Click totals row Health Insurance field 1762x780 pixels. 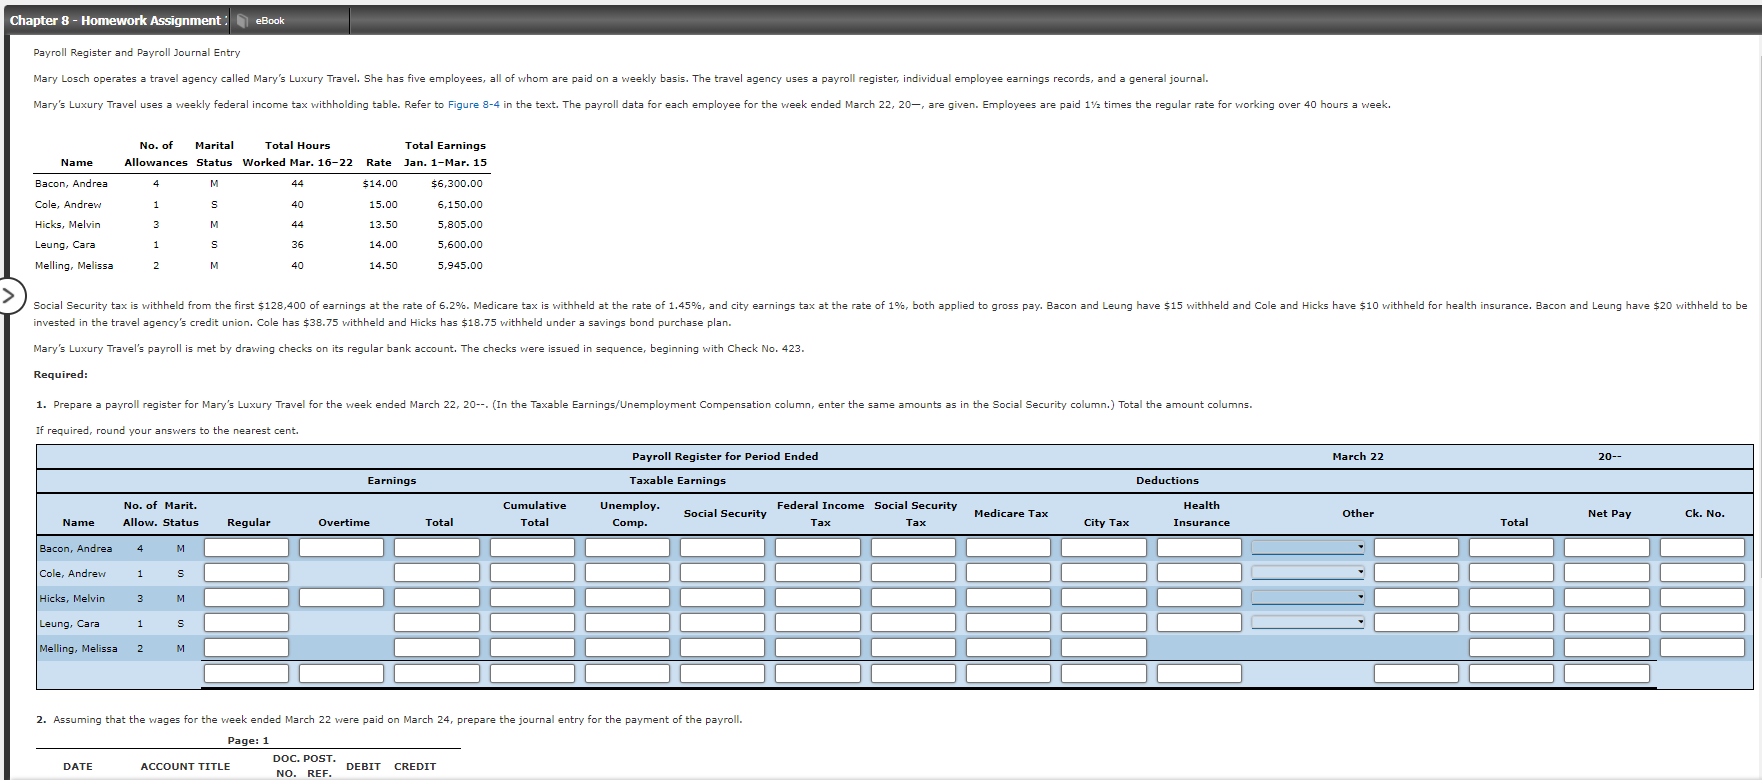click(x=1199, y=674)
